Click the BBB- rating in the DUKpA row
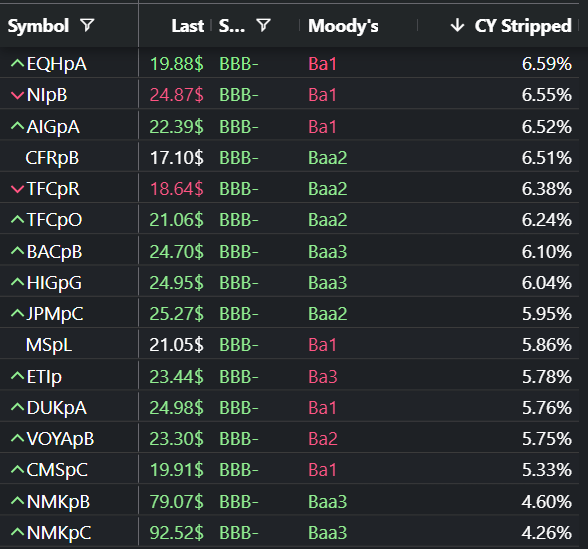588x549 pixels. point(239,407)
